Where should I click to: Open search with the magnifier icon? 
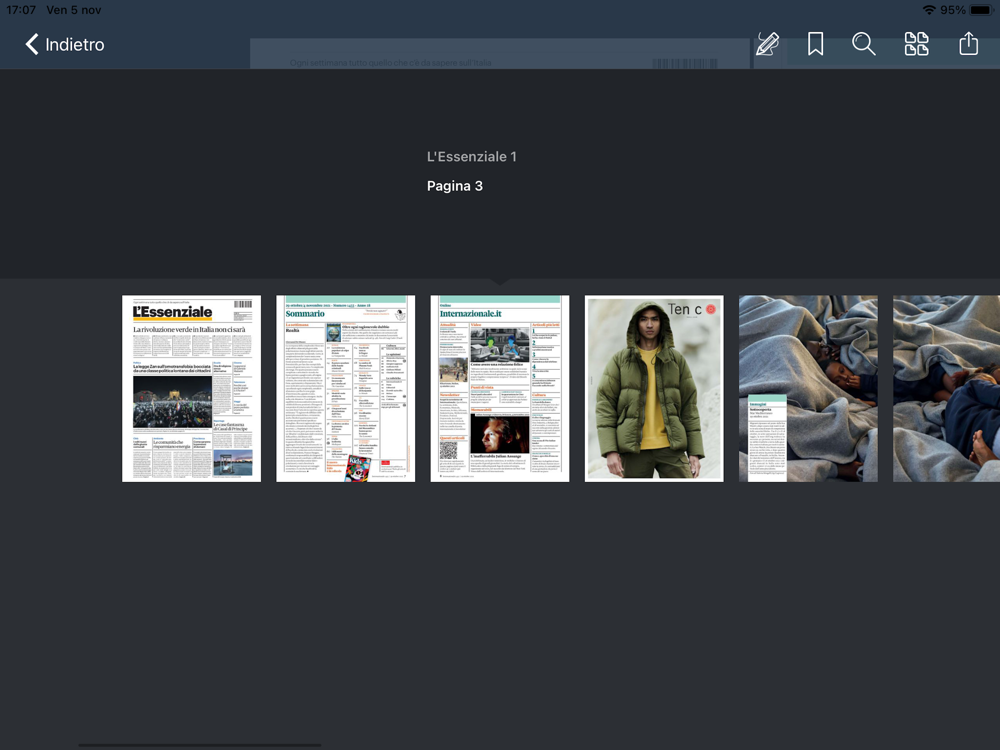click(x=864, y=44)
